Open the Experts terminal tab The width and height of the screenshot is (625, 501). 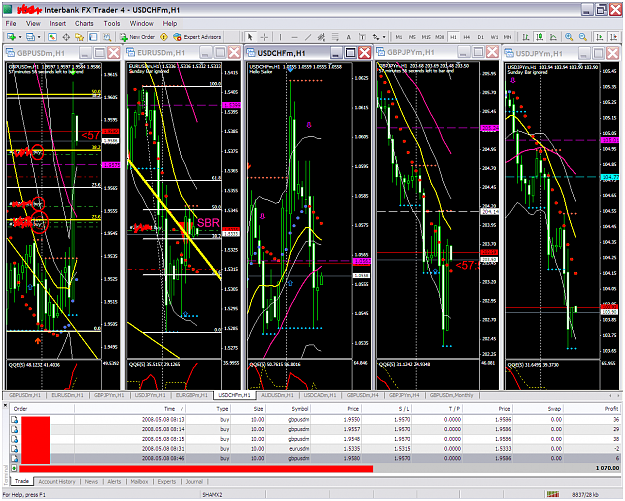coord(167,481)
